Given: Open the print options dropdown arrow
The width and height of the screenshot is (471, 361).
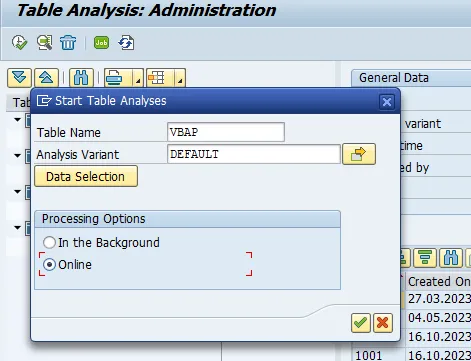Looking at the screenshot, I should (138, 78).
